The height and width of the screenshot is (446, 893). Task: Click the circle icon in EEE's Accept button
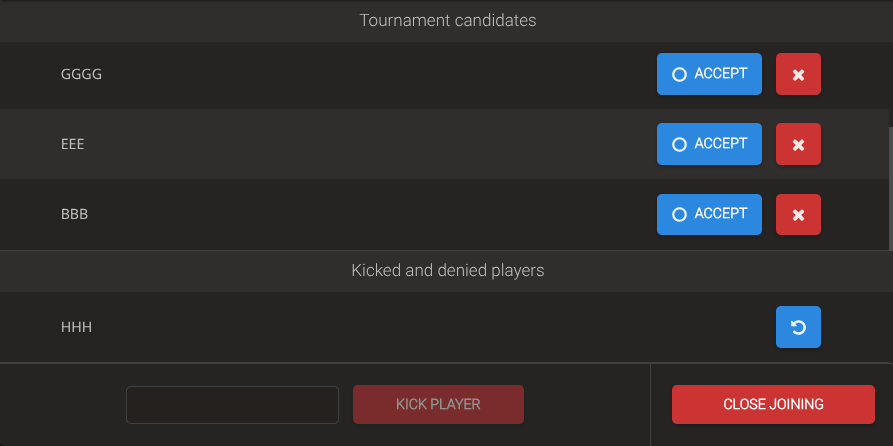click(680, 144)
